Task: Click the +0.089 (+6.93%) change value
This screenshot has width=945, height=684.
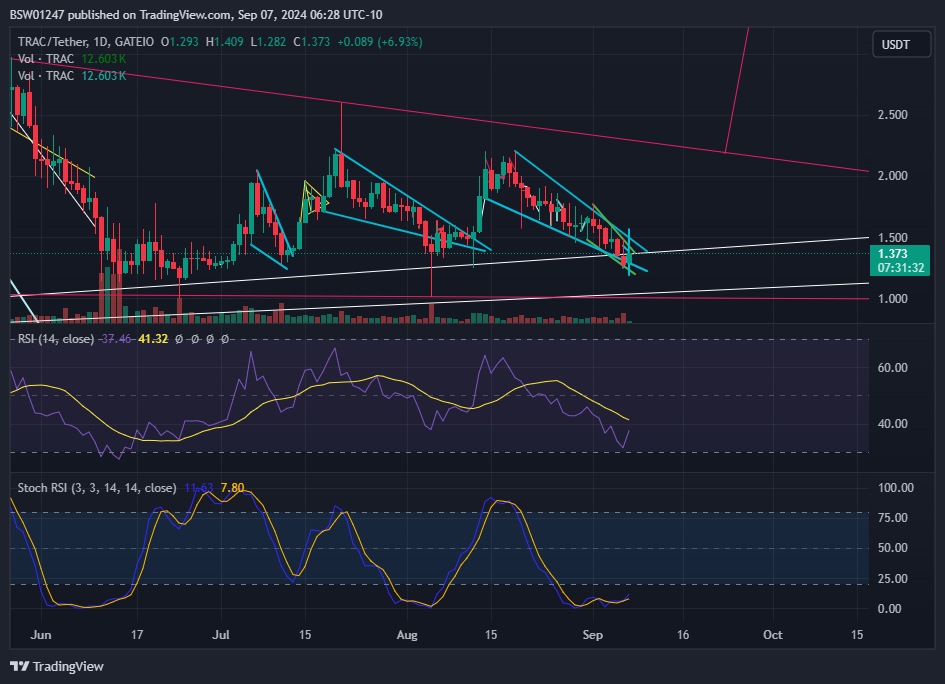Action: pos(380,42)
